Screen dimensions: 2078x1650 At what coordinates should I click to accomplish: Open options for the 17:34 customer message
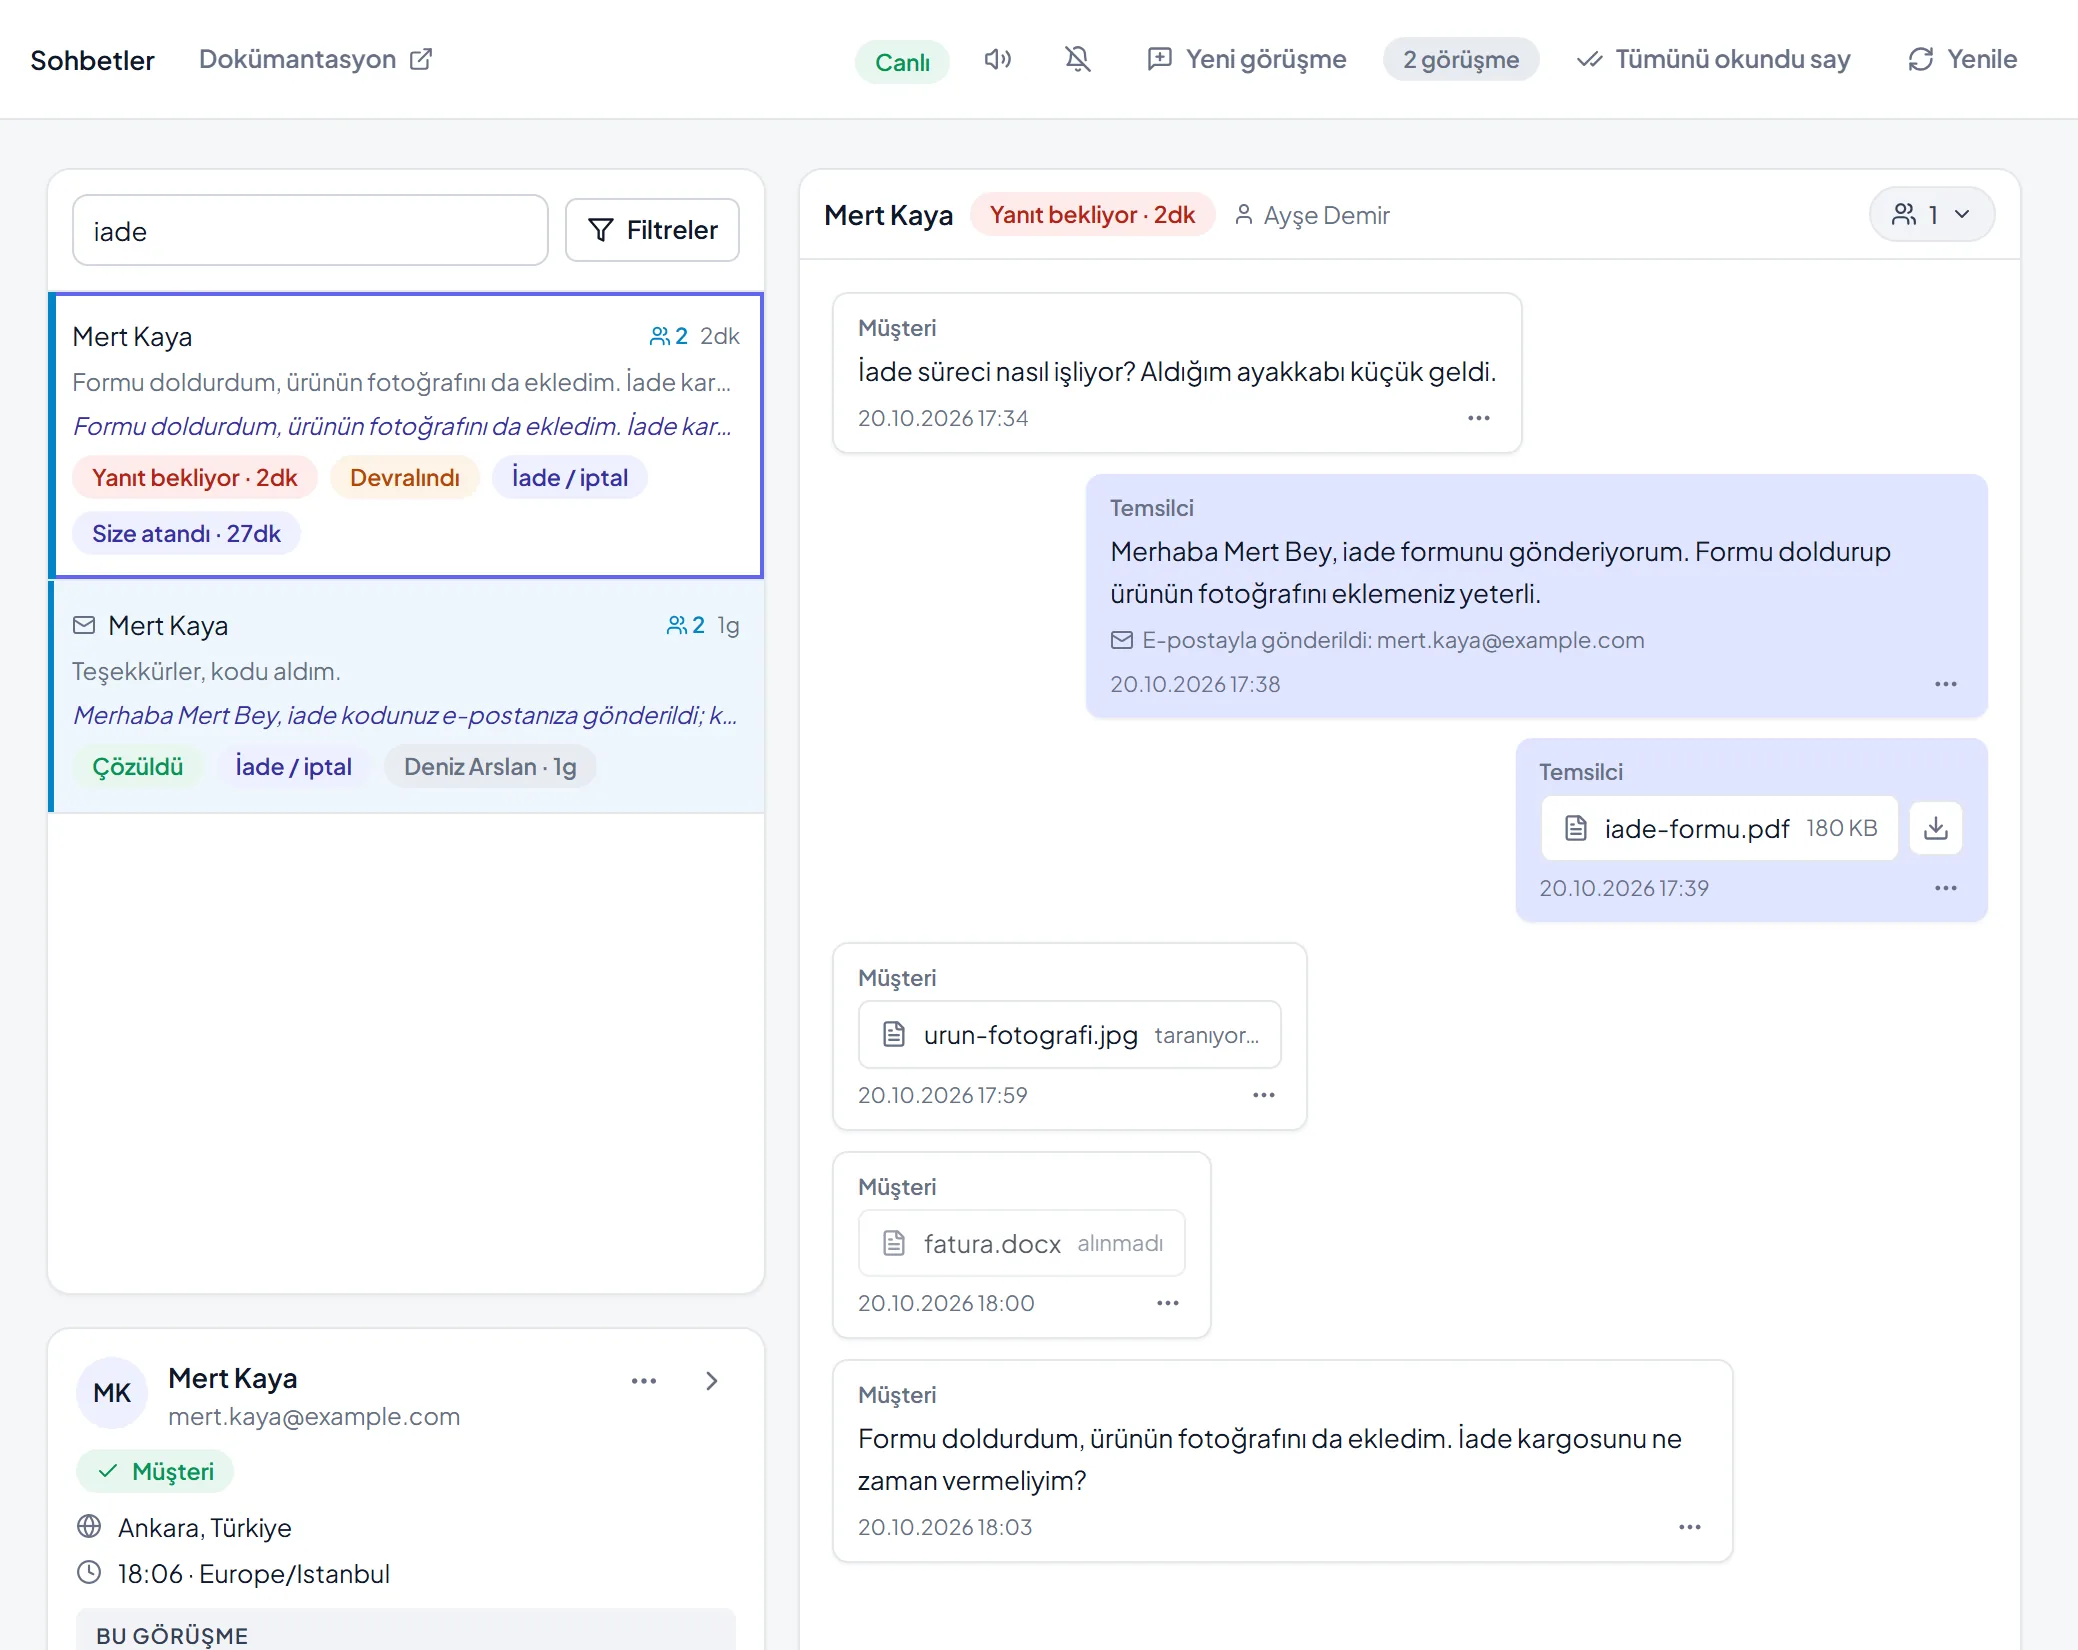pos(1479,418)
